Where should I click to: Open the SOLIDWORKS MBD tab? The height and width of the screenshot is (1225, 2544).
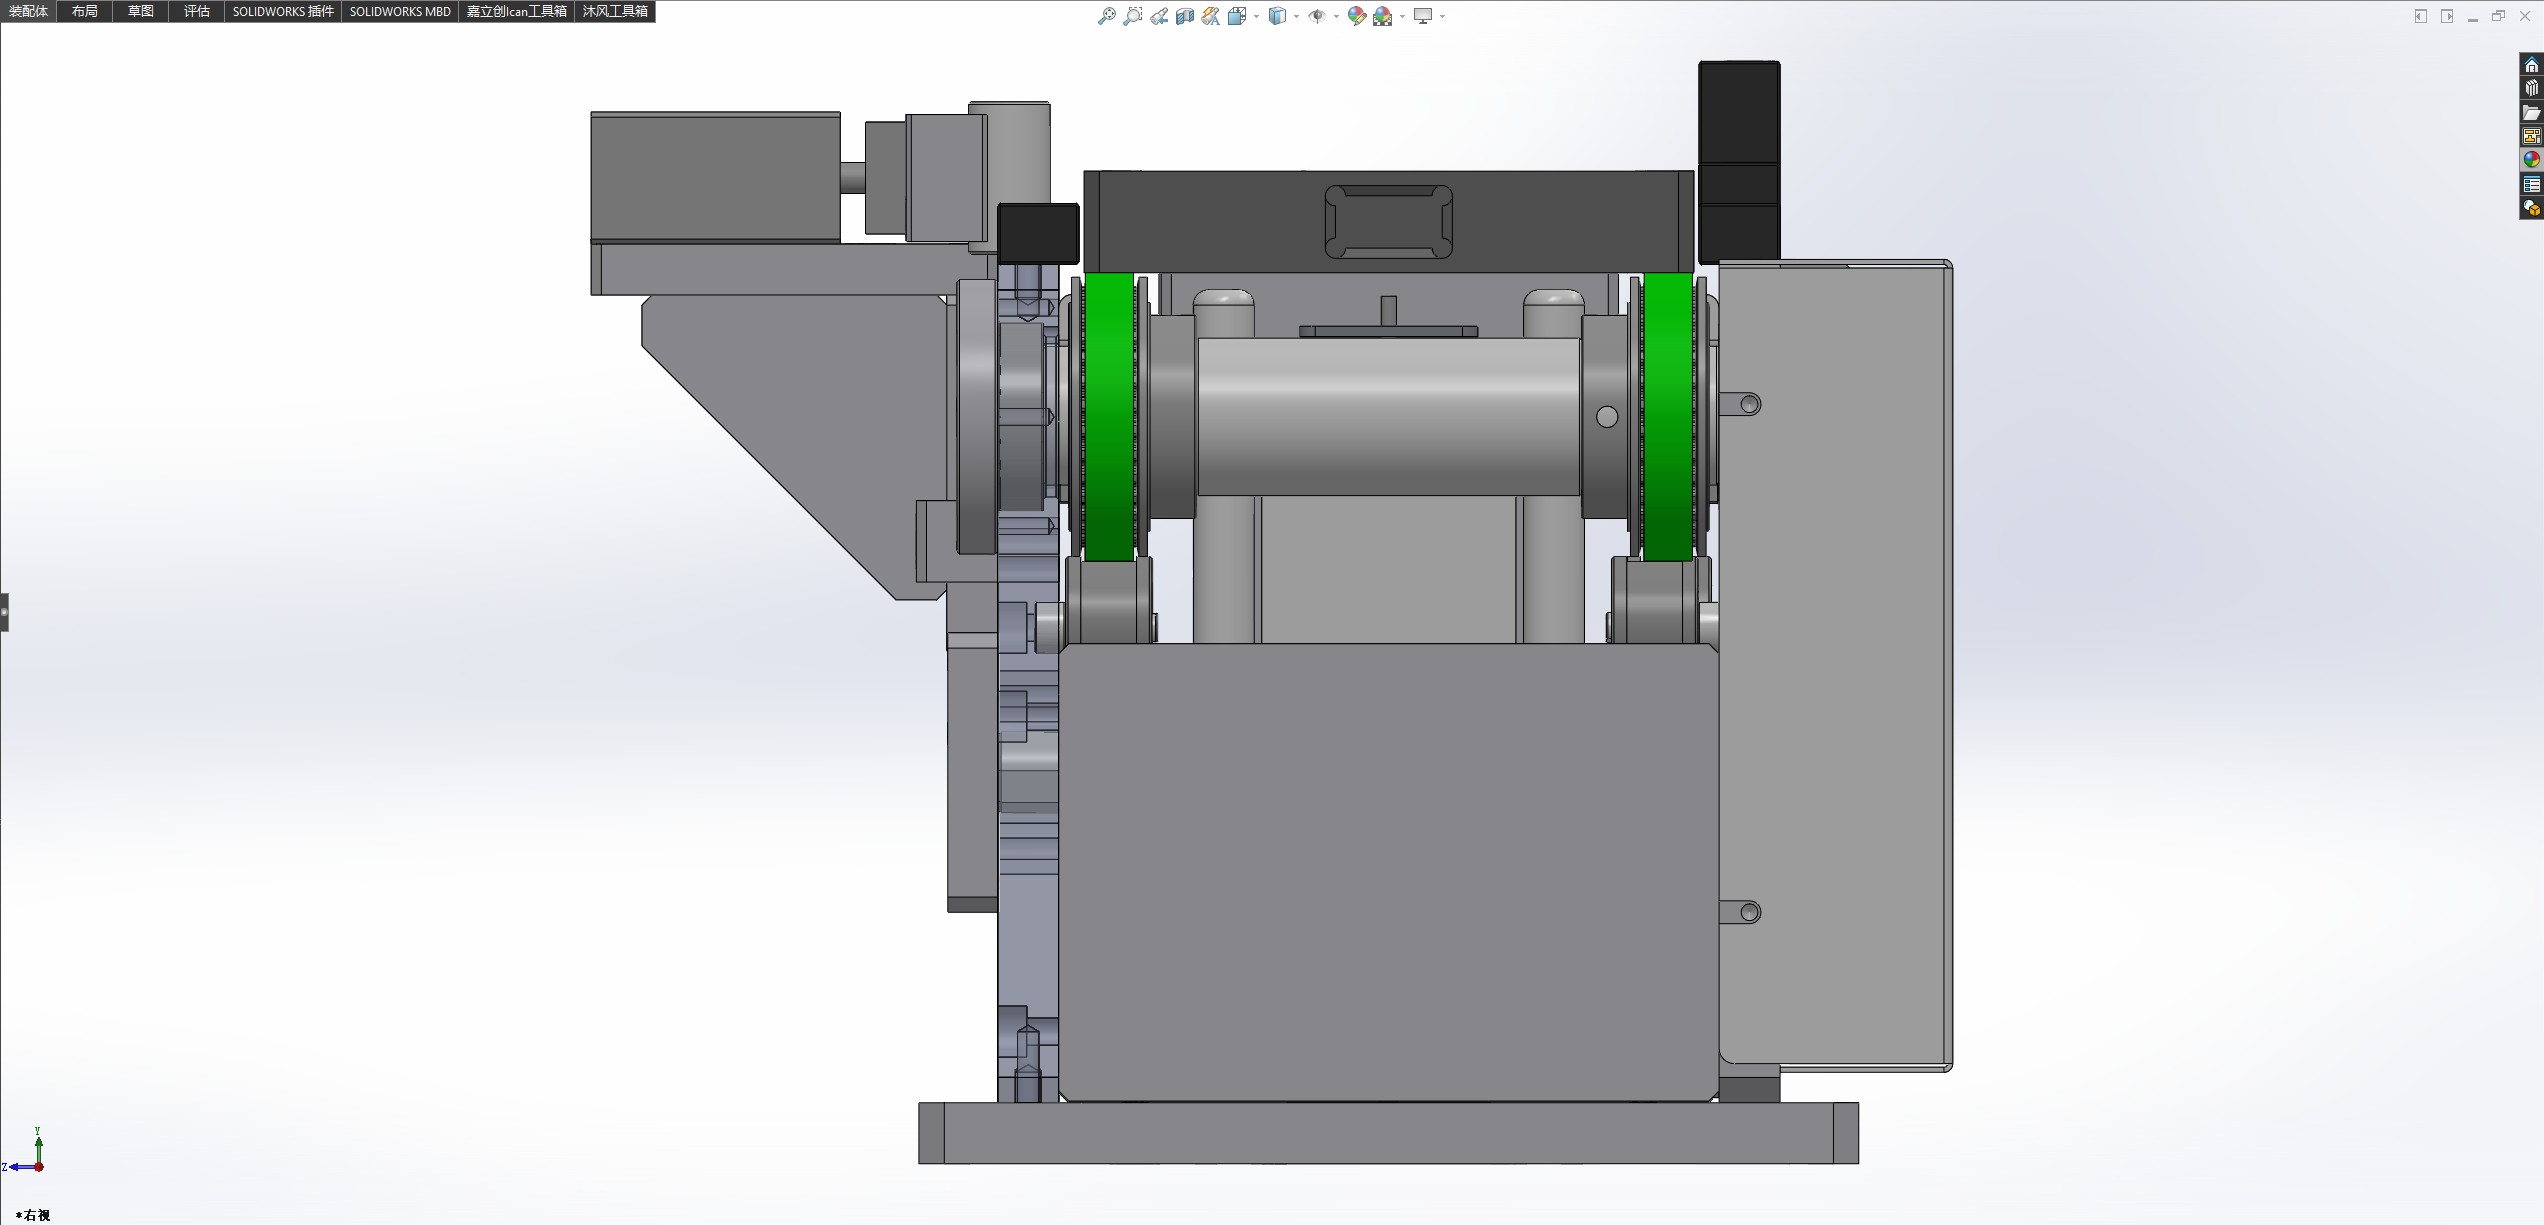click(400, 11)
